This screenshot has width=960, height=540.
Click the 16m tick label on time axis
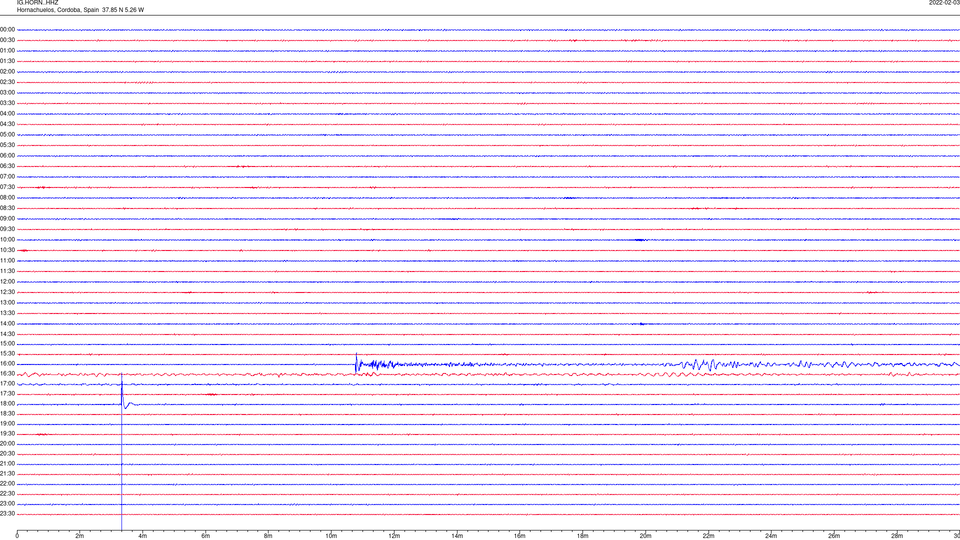(x=520, y=536)
